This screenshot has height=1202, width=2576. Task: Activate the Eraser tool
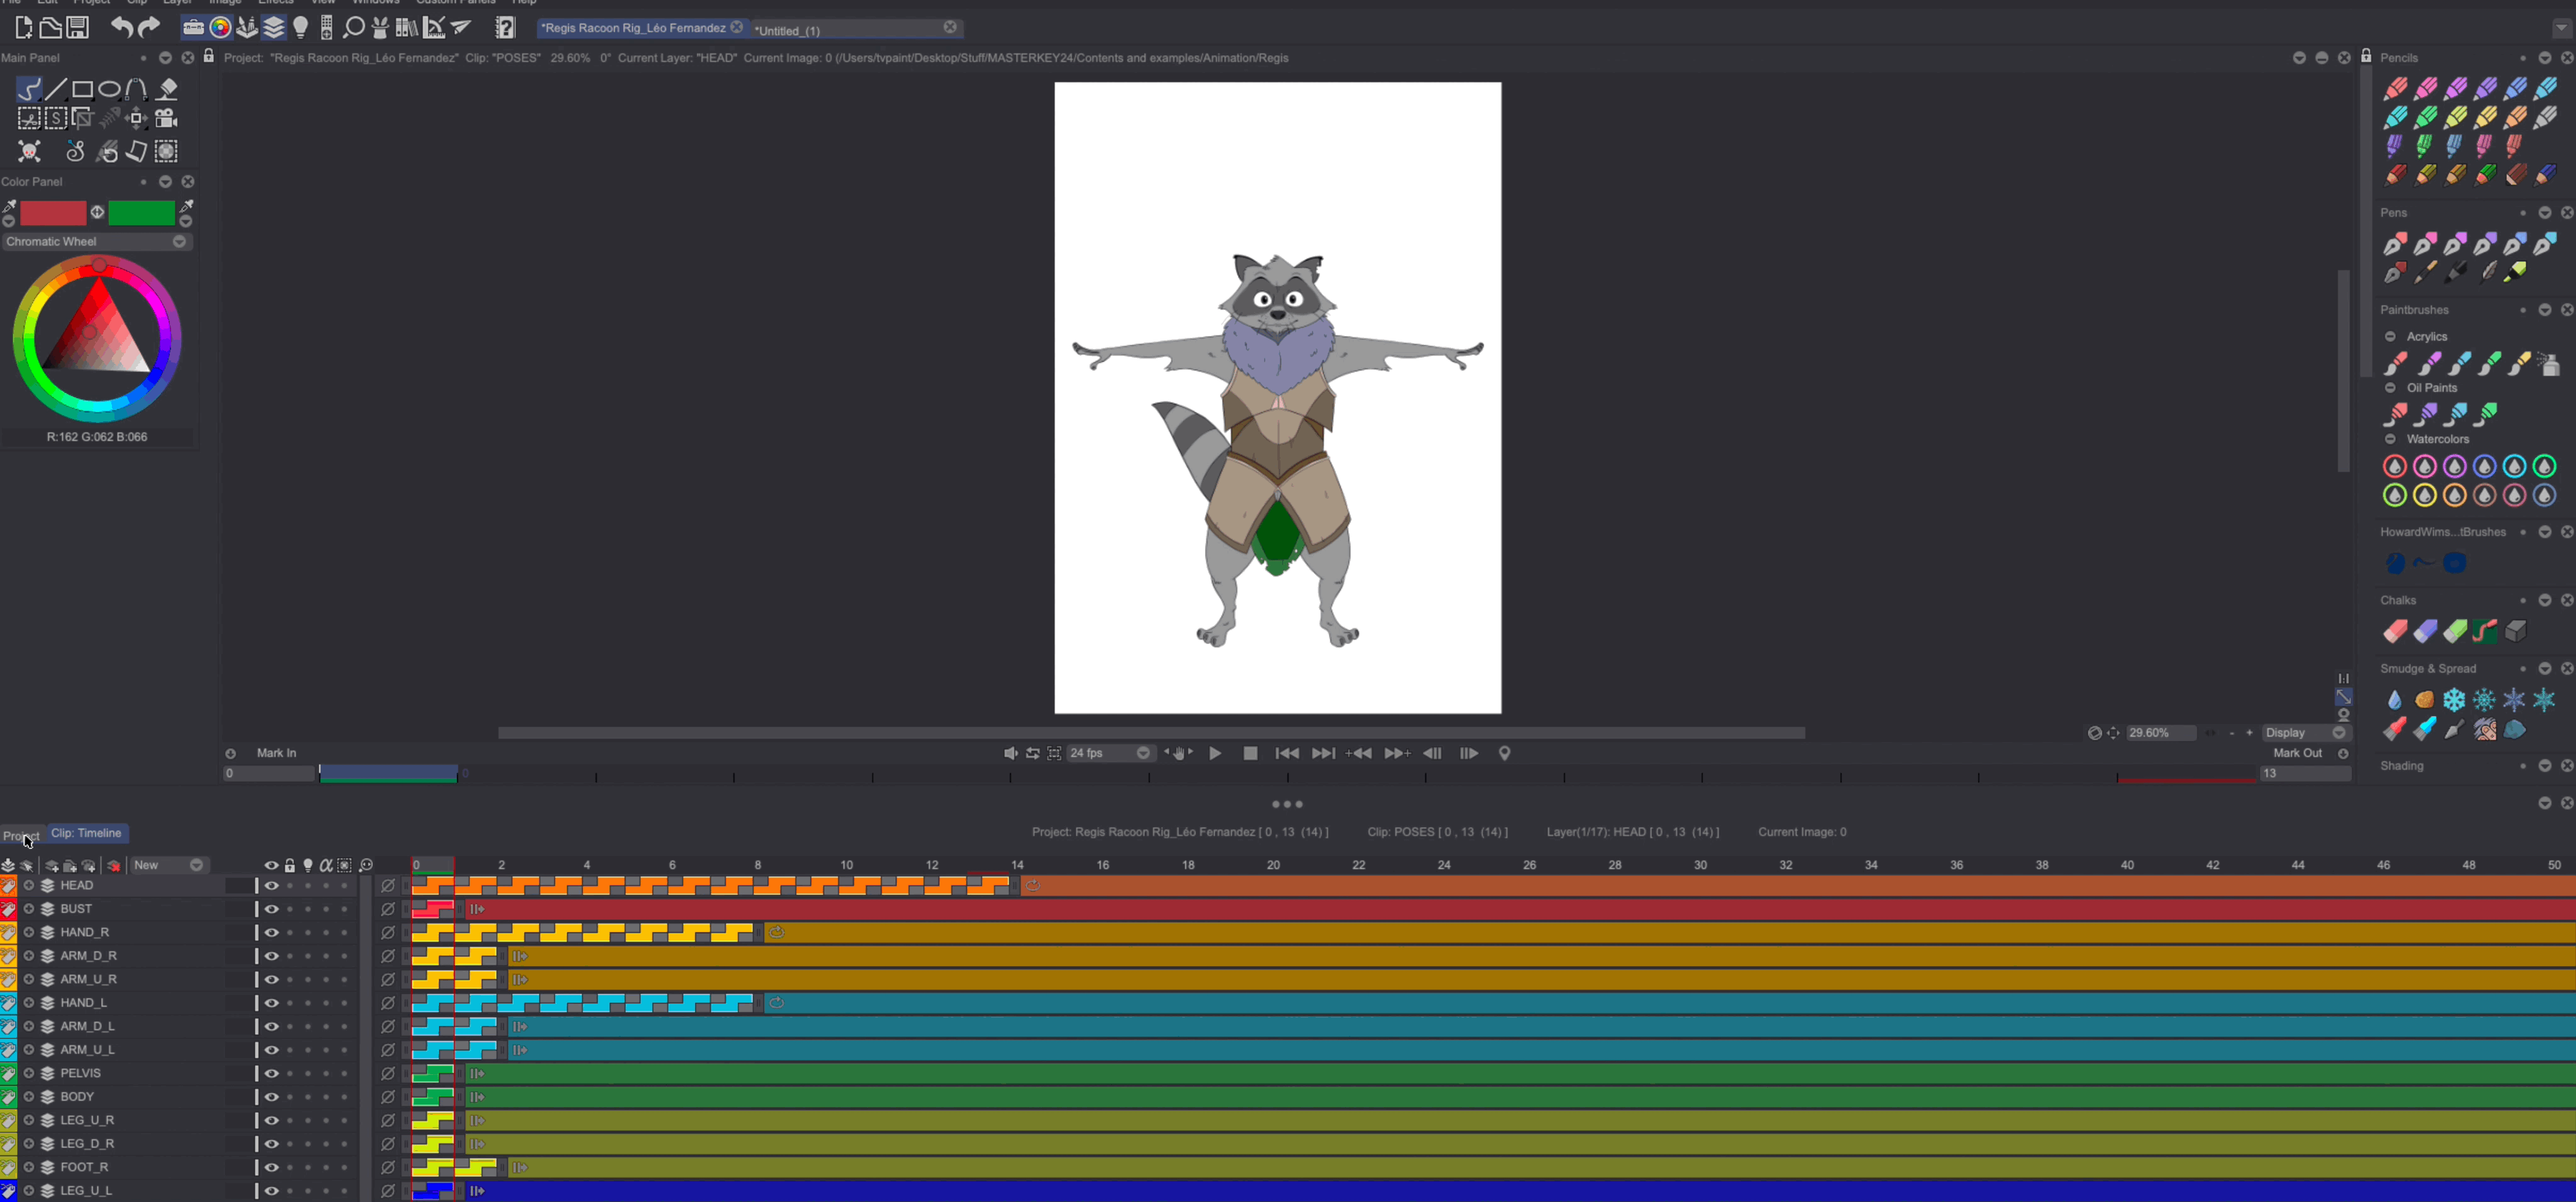pos(167,88)
